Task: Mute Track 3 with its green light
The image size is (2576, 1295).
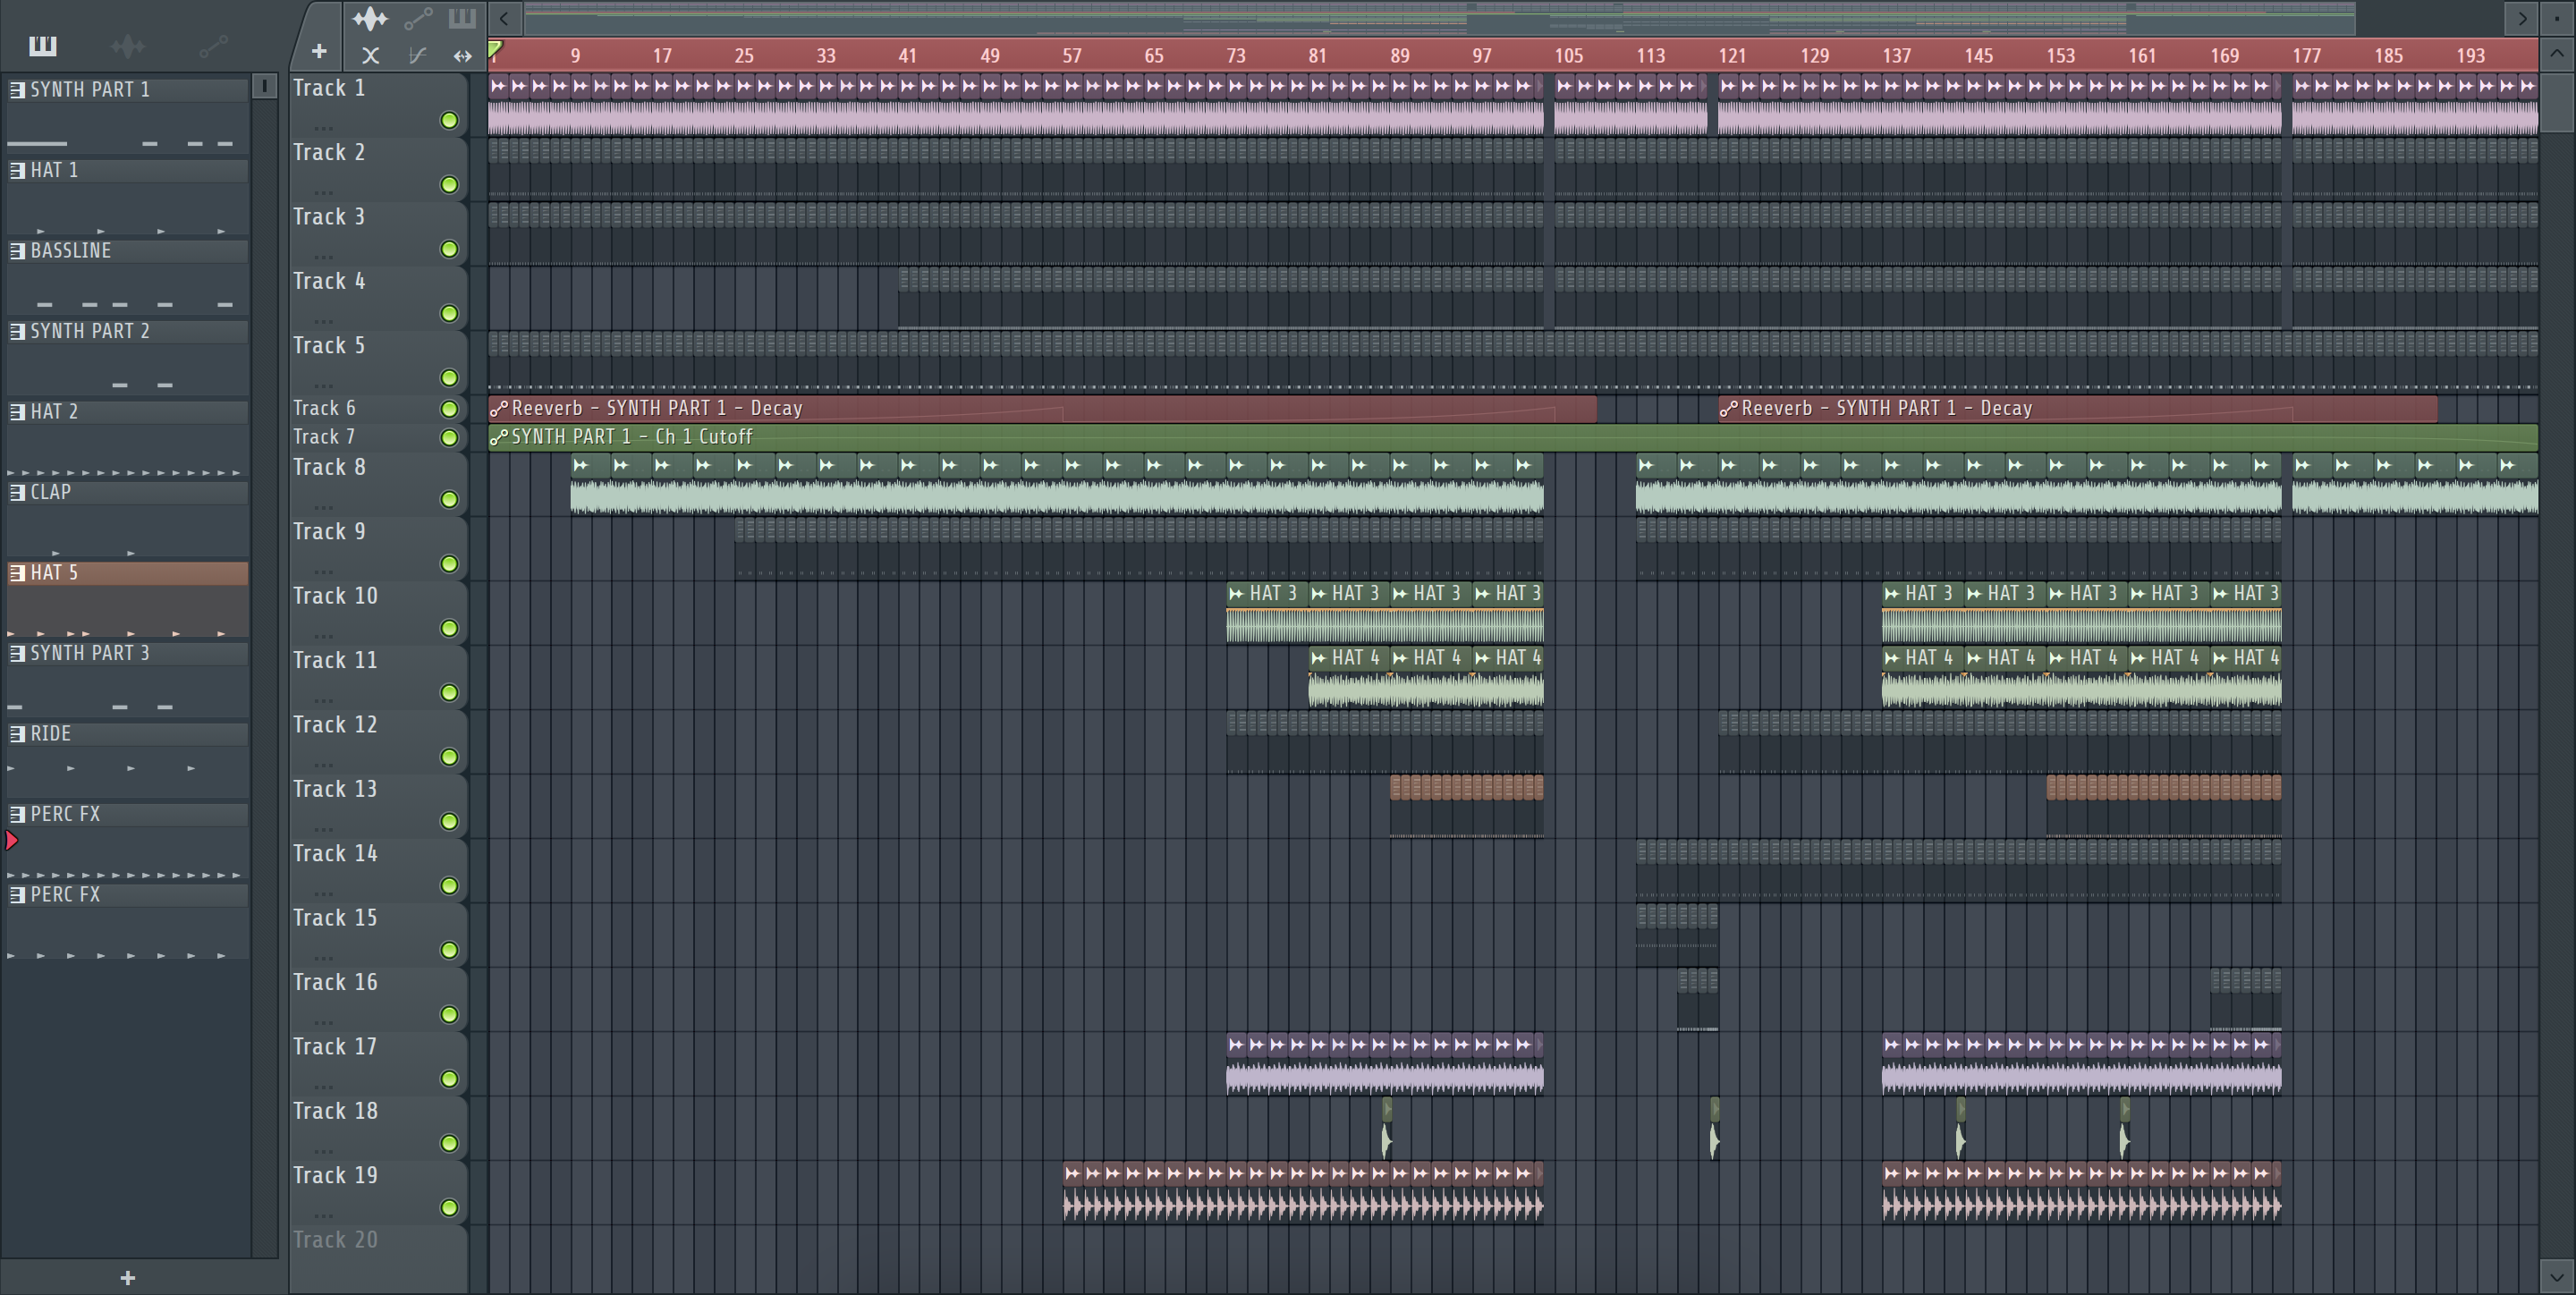Action: (x=449, y=249)
